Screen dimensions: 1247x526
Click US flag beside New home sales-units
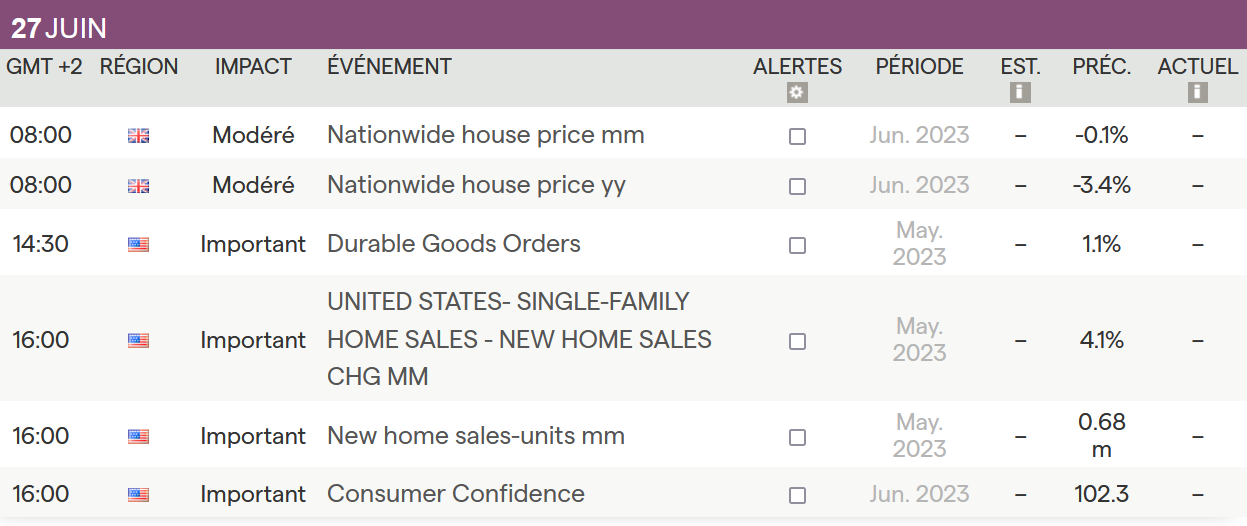(x=138, y=437)
